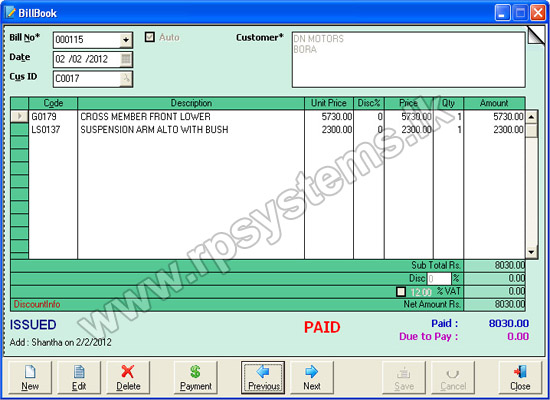
Task: Delete the current bill with red X
Action: coord(128,378)
